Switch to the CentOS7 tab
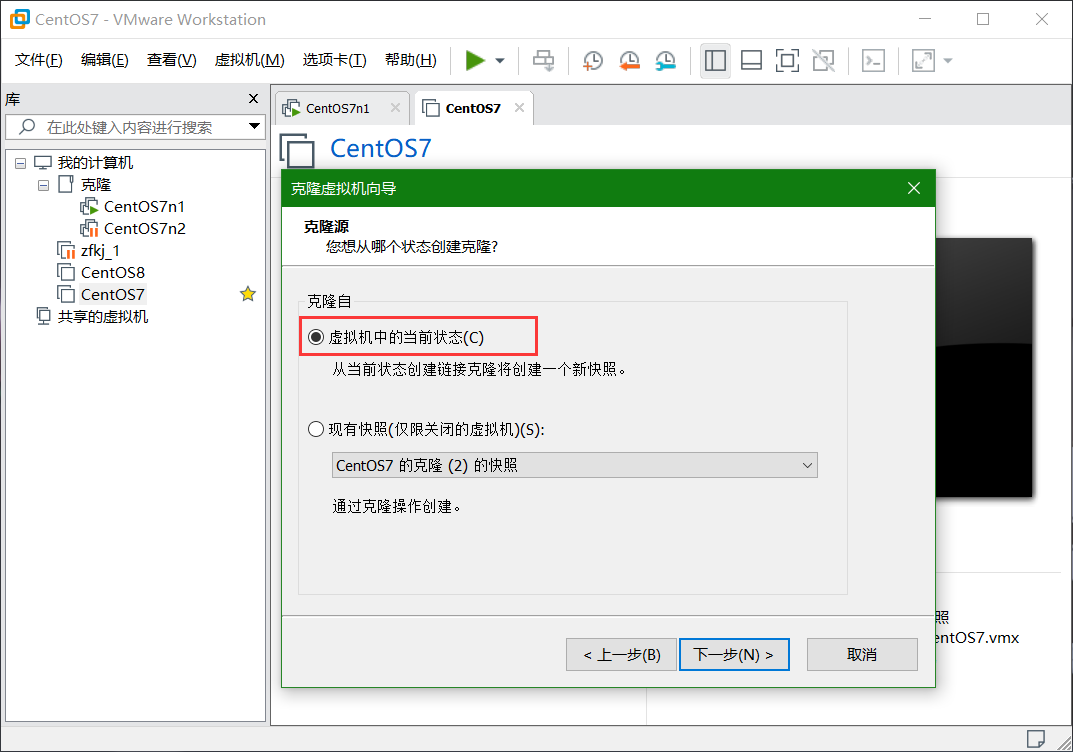 pyautogui.click(x=473, y=108)
